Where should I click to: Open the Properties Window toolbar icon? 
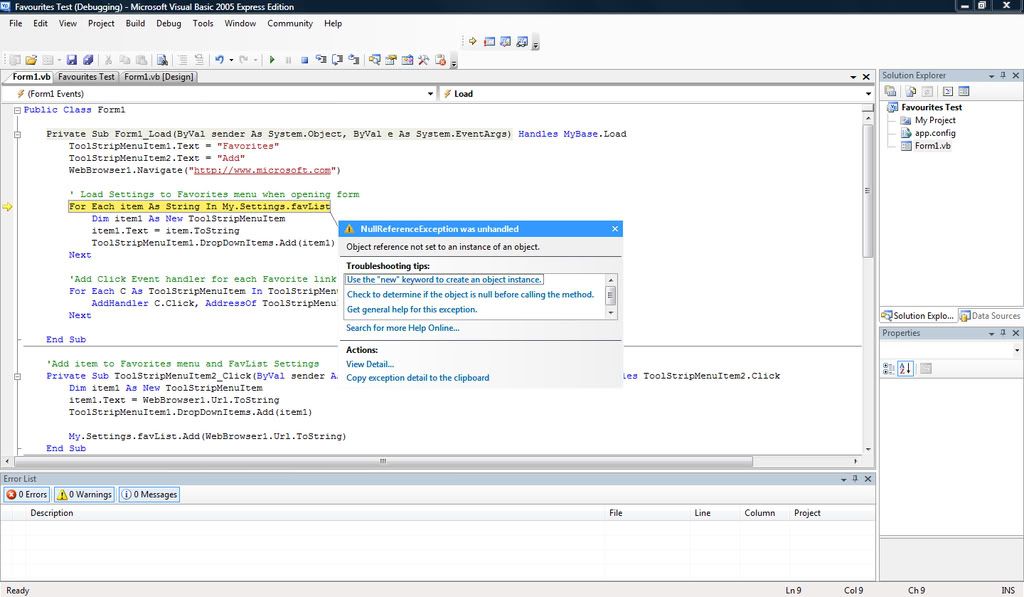pyautogui.click(x=391, y=60)
